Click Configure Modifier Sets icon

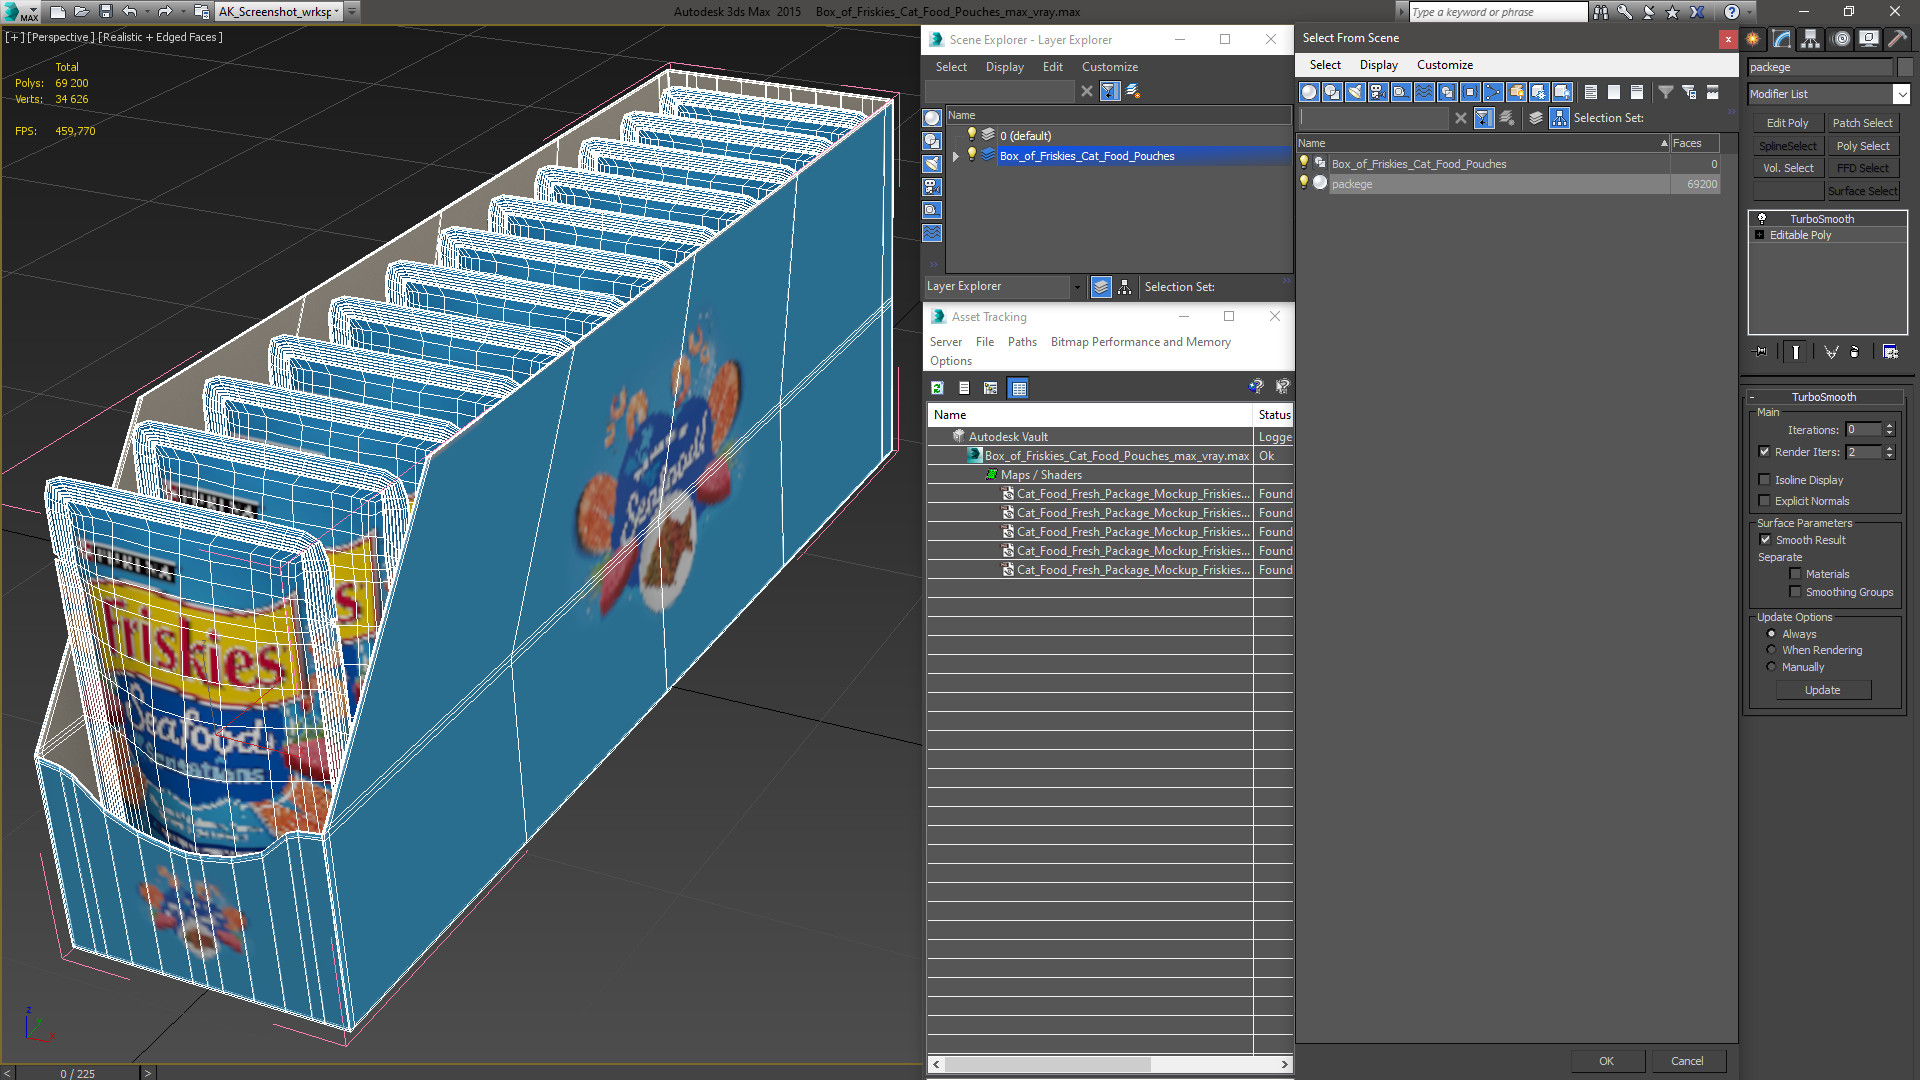pyautogui.click(x=1890, y=352)
